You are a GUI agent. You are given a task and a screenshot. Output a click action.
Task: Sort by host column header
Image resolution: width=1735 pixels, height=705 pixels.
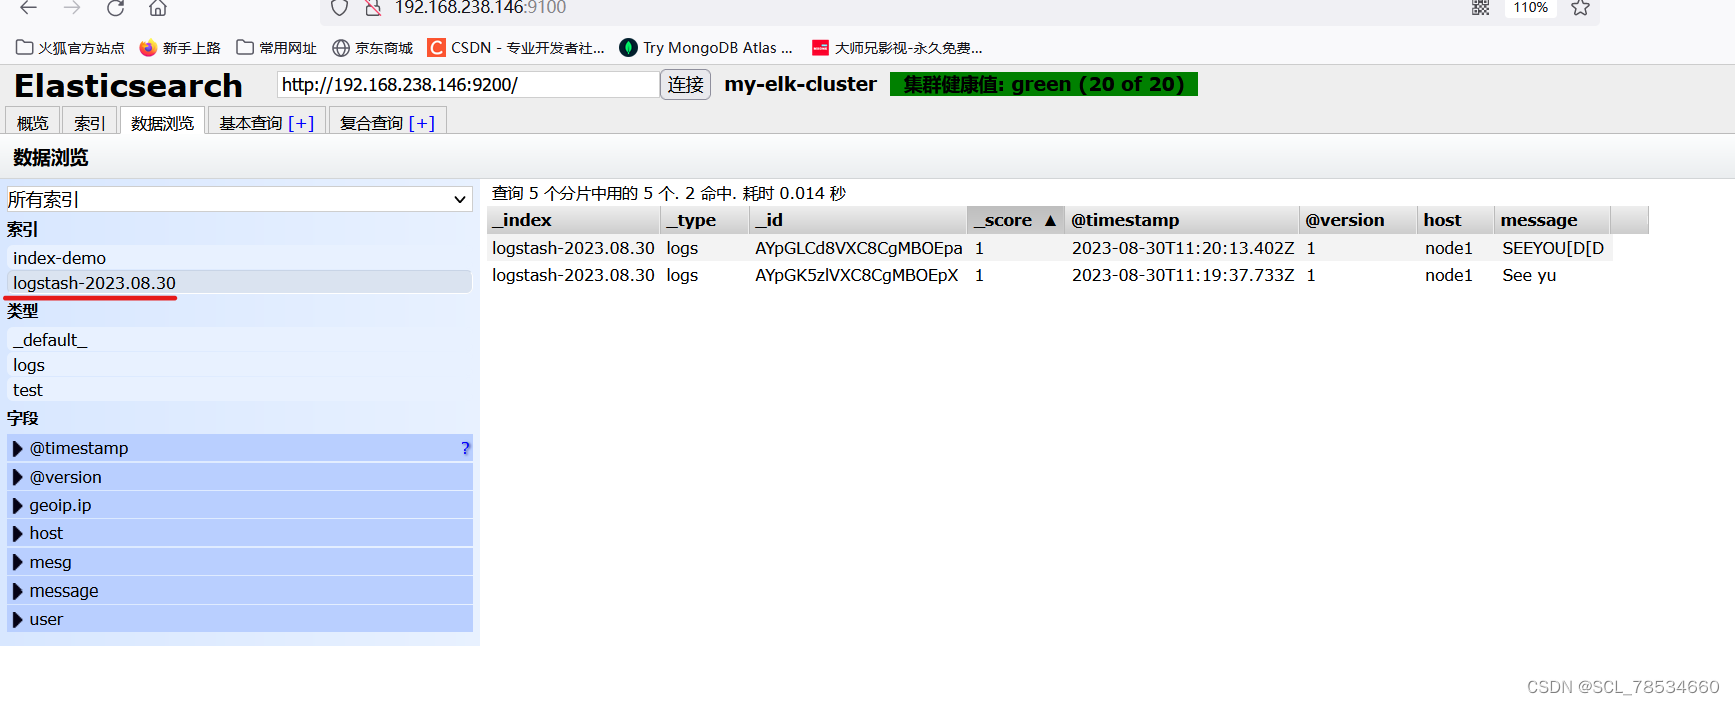[1456, 220]
